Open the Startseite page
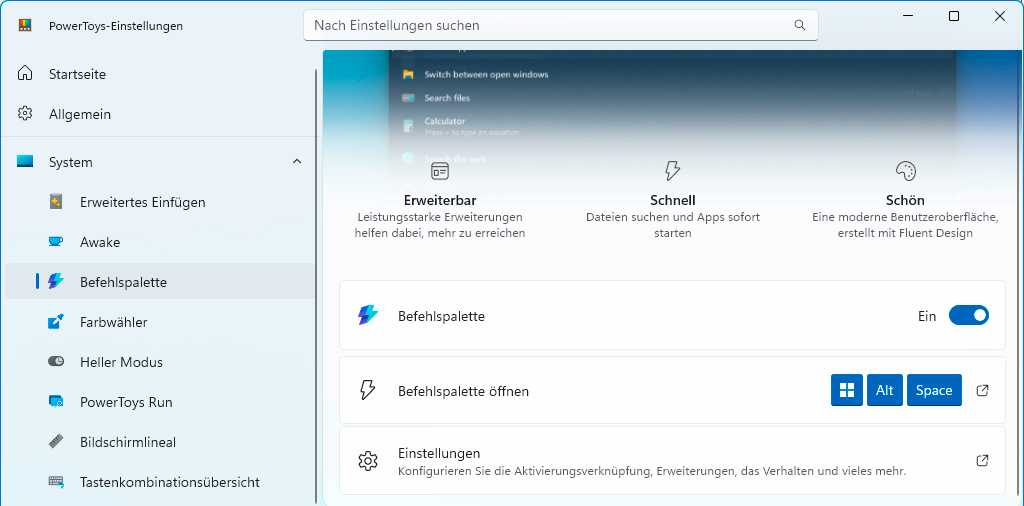Screen dimensions: 1024x506 pyautogui.click(x=159, y=74)
